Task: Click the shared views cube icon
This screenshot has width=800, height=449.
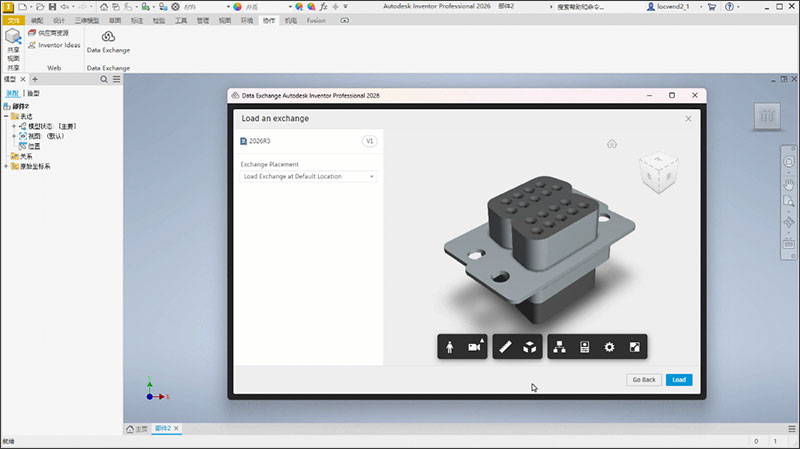Action: tap(13, 36)
